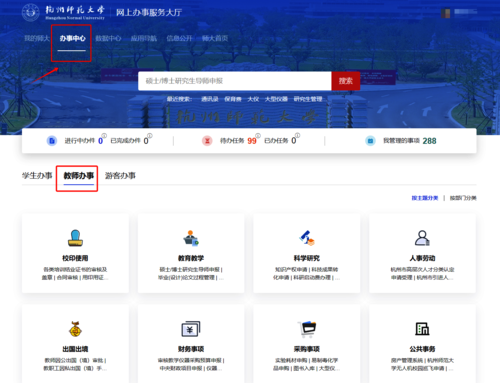This screenshot has height=383, width=500.
Task: Pick the recent search 大仪
Action: [x=253, y=99]
